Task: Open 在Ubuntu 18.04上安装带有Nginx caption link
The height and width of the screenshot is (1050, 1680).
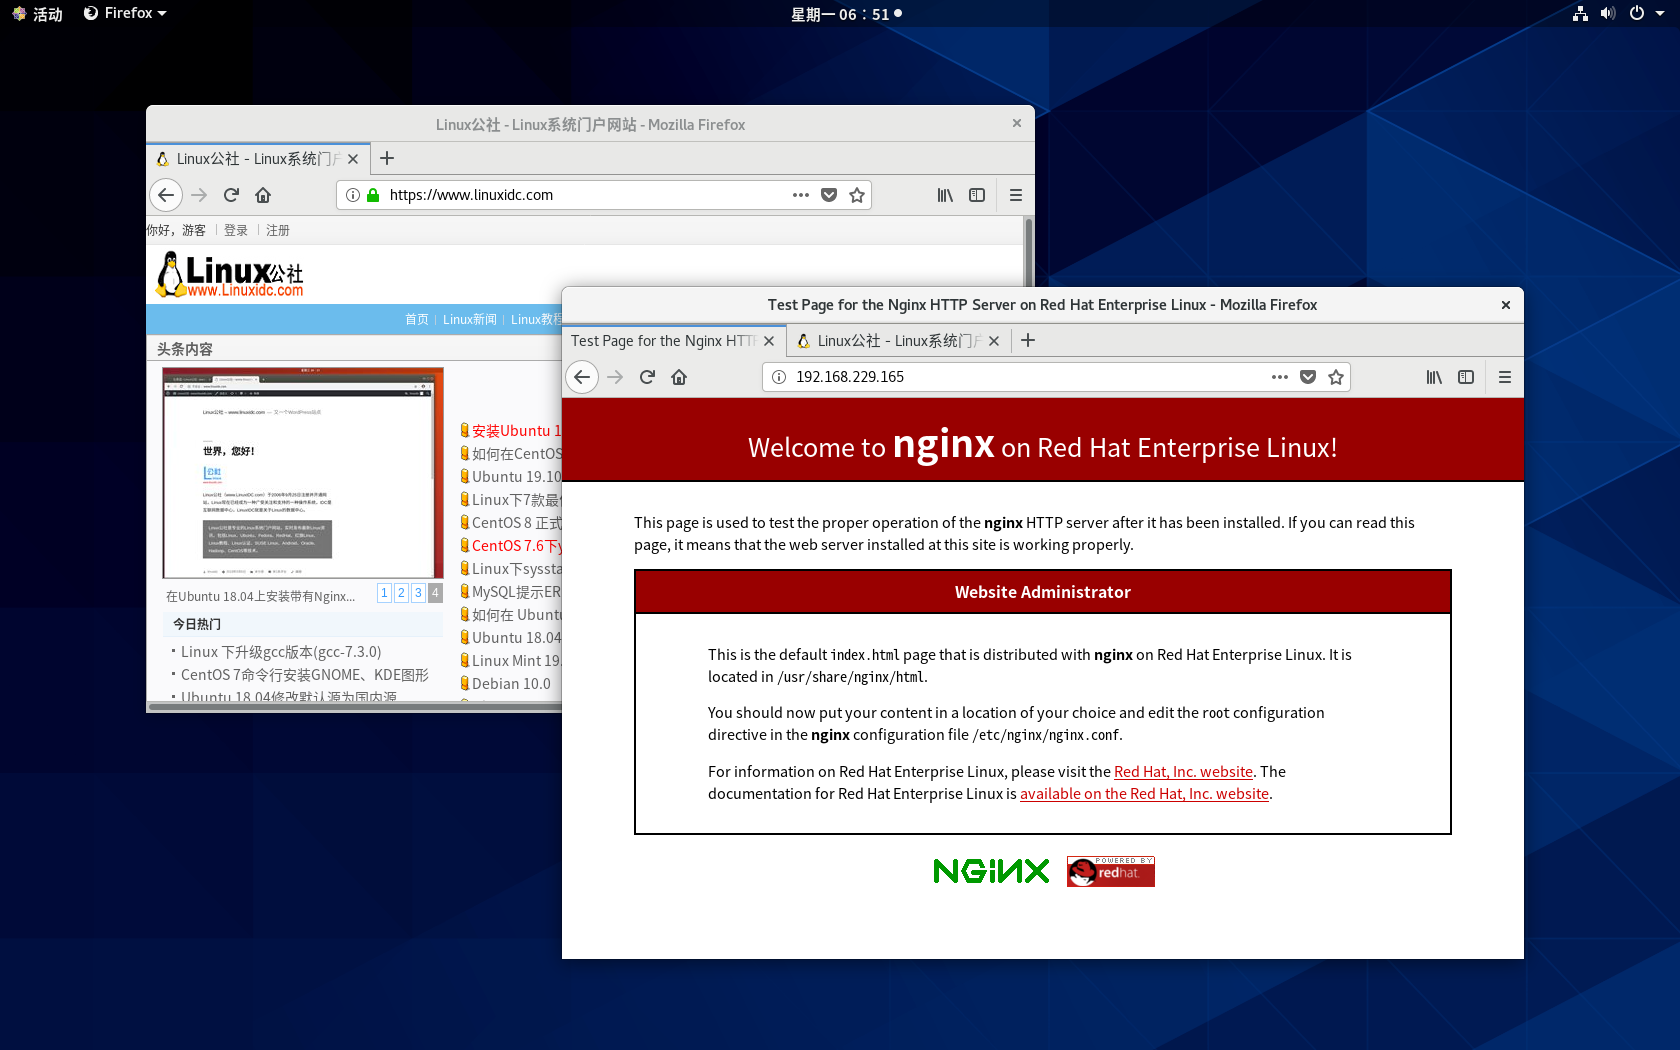Action: click(260, 597)
